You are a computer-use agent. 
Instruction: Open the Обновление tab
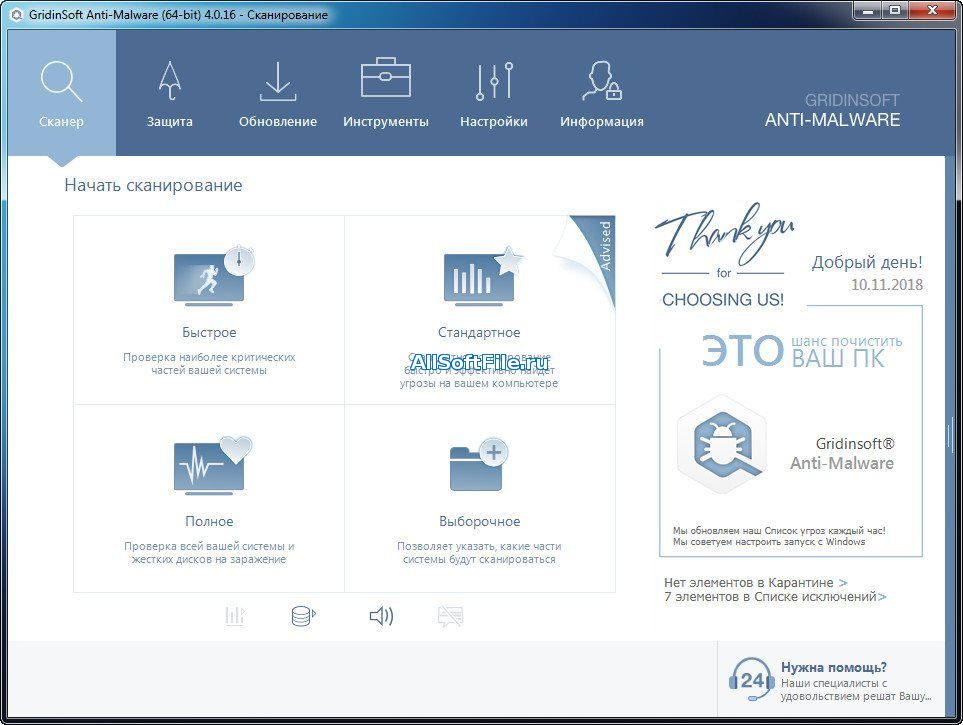278,93
